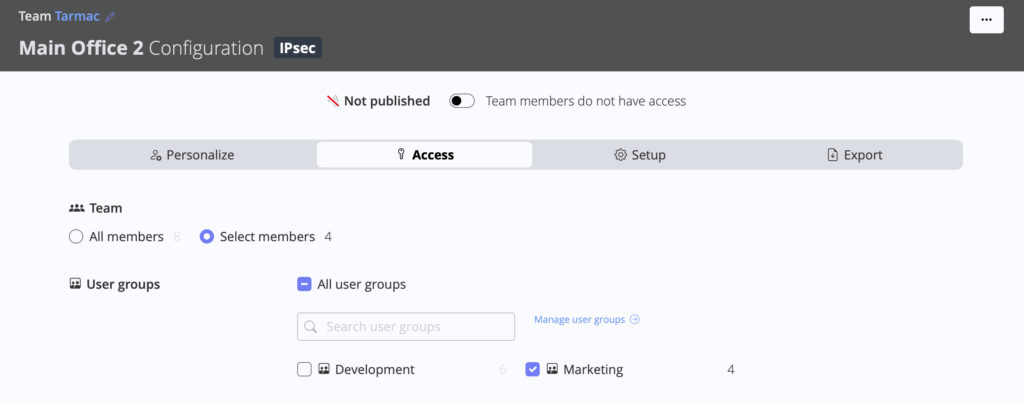
Task: Click the IPsec protocol badge
Action: pos(298,48)
